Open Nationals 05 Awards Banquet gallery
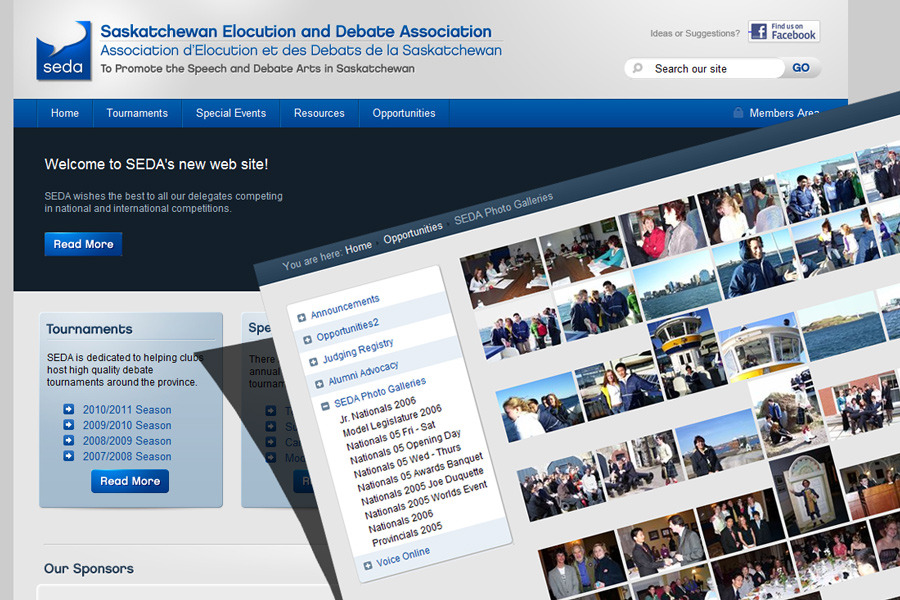The width and height of the screenshot is (900, 600). point(420,473)
